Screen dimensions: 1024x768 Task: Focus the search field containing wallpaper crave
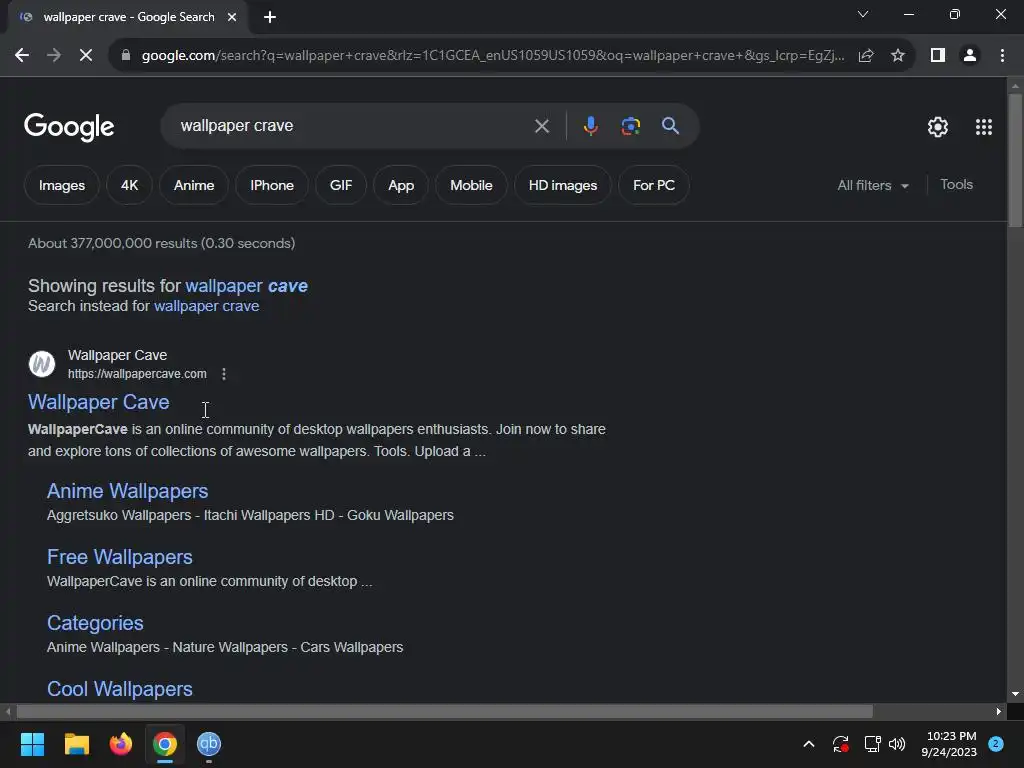tap(353, 126)
